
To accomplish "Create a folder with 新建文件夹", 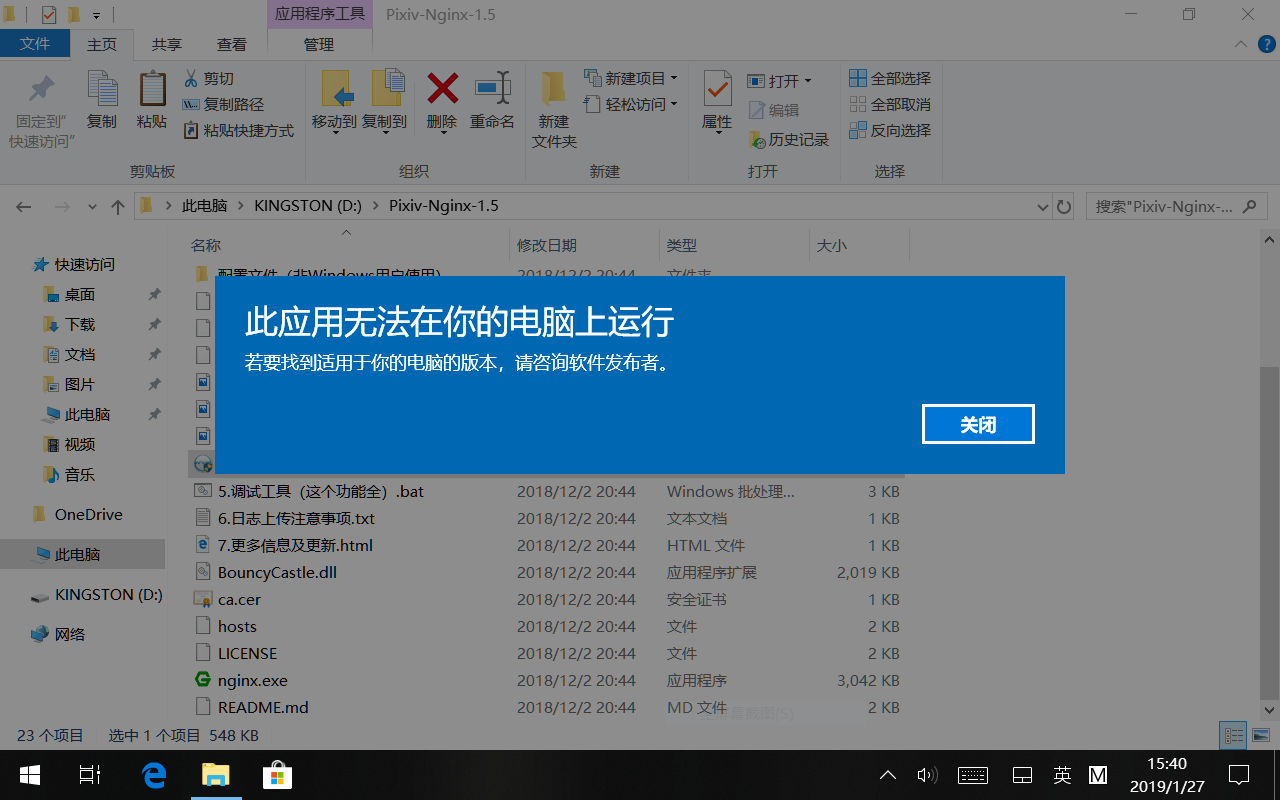I will coord(554,110).
